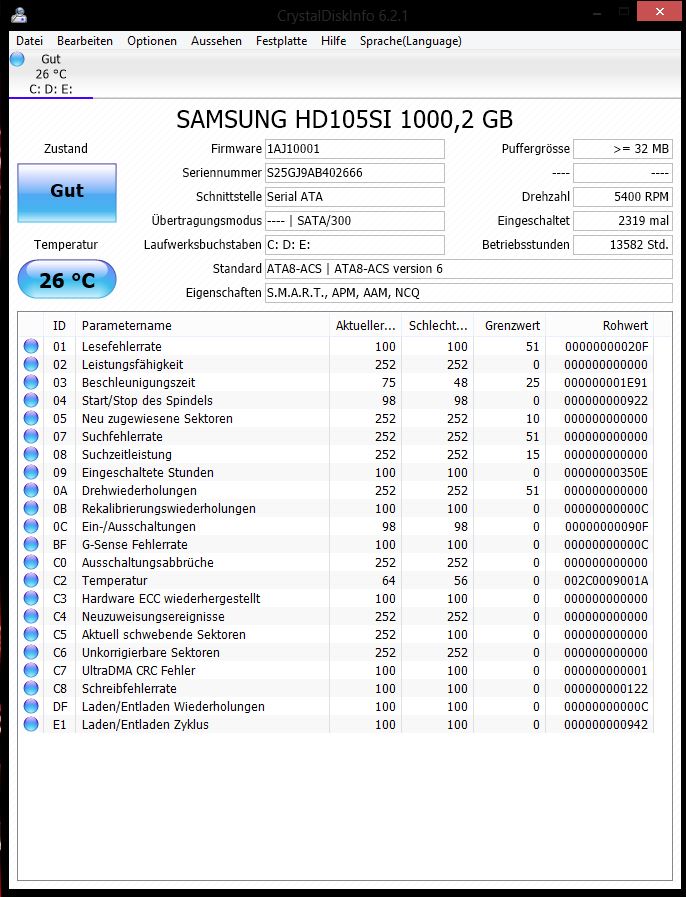
Task: Click status orb of Eingeschaltete Stunden row
Action: click(x=31, y=473)
